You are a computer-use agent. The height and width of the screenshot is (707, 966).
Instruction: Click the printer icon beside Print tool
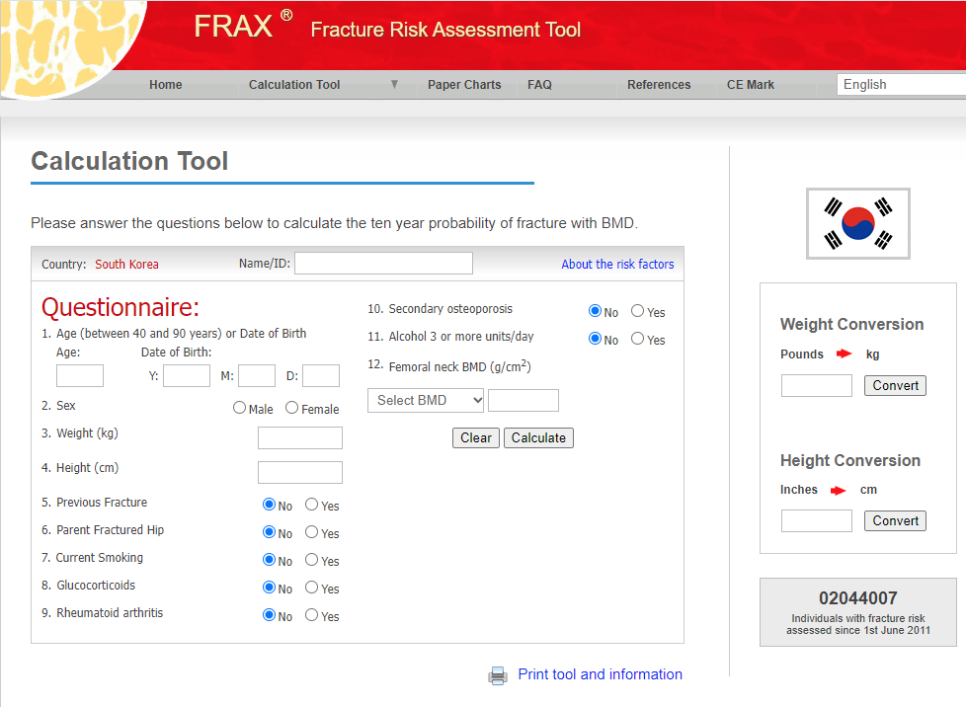coord(498,676)
